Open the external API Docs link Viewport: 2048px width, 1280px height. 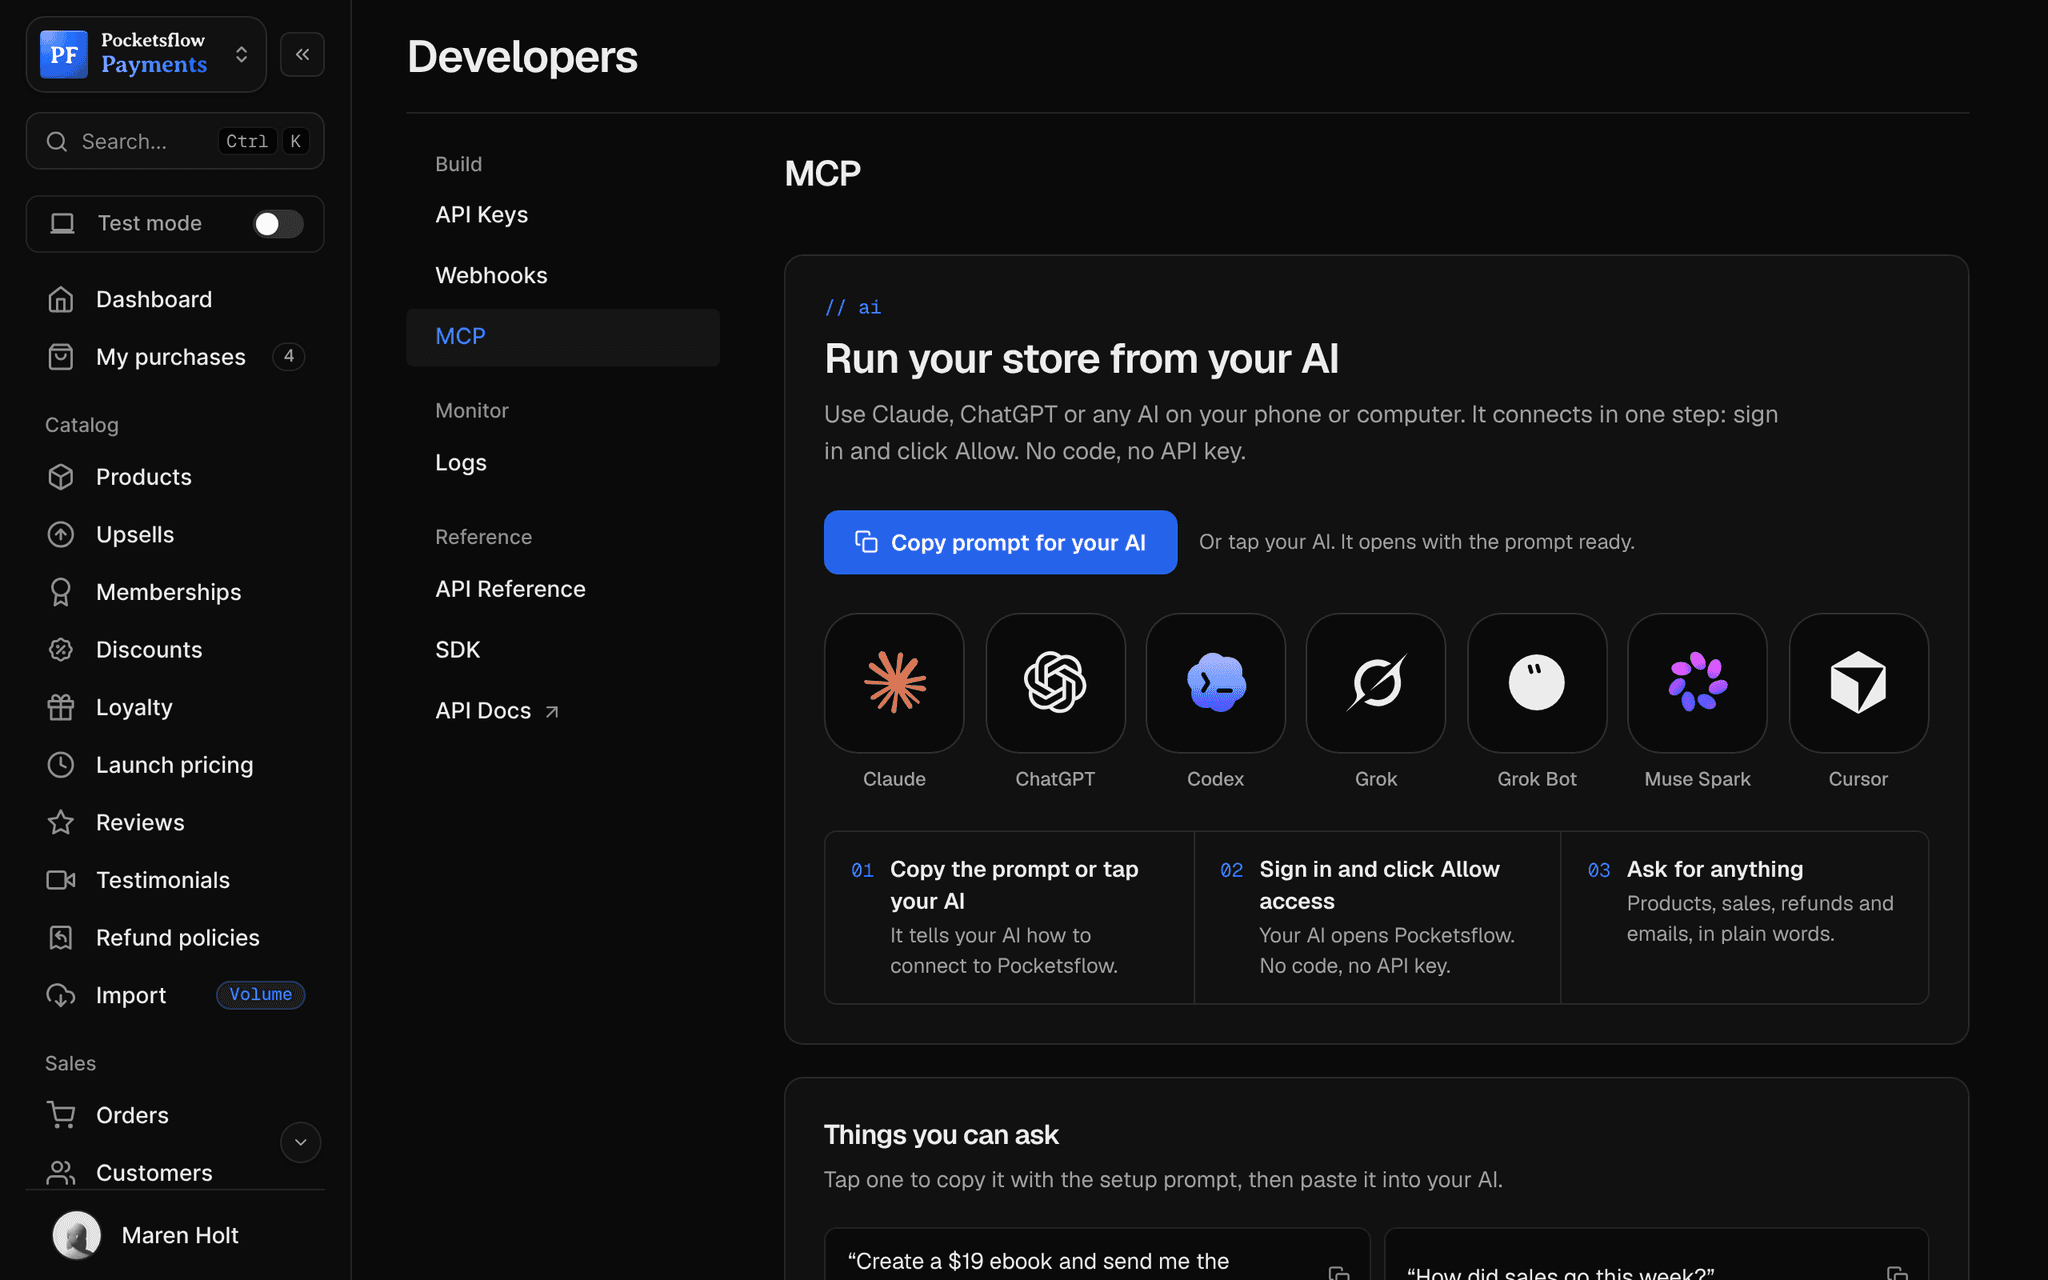(x=563, y=711)
